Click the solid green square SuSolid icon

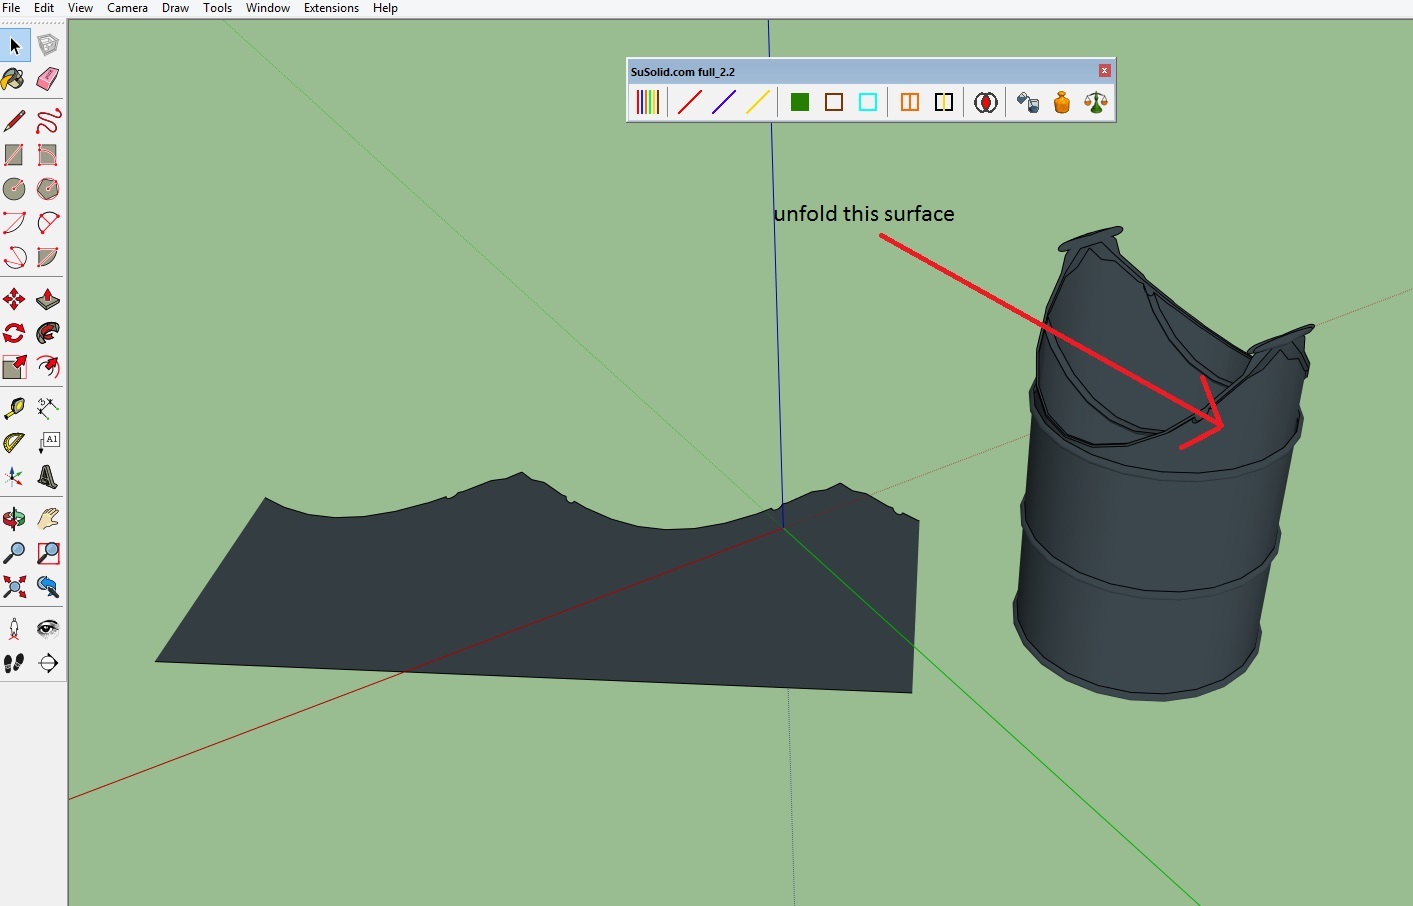click(x=800, y=102)
